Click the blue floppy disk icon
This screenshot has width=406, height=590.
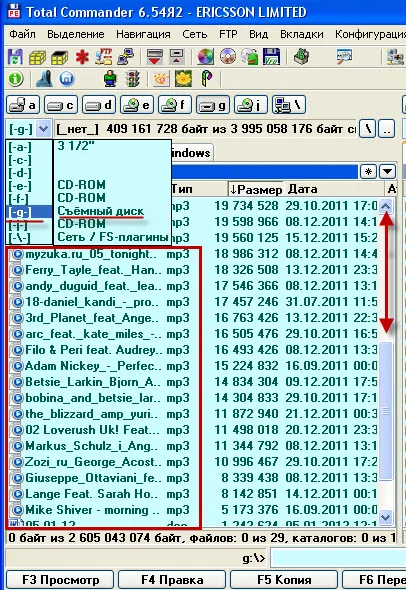point(271,57)
